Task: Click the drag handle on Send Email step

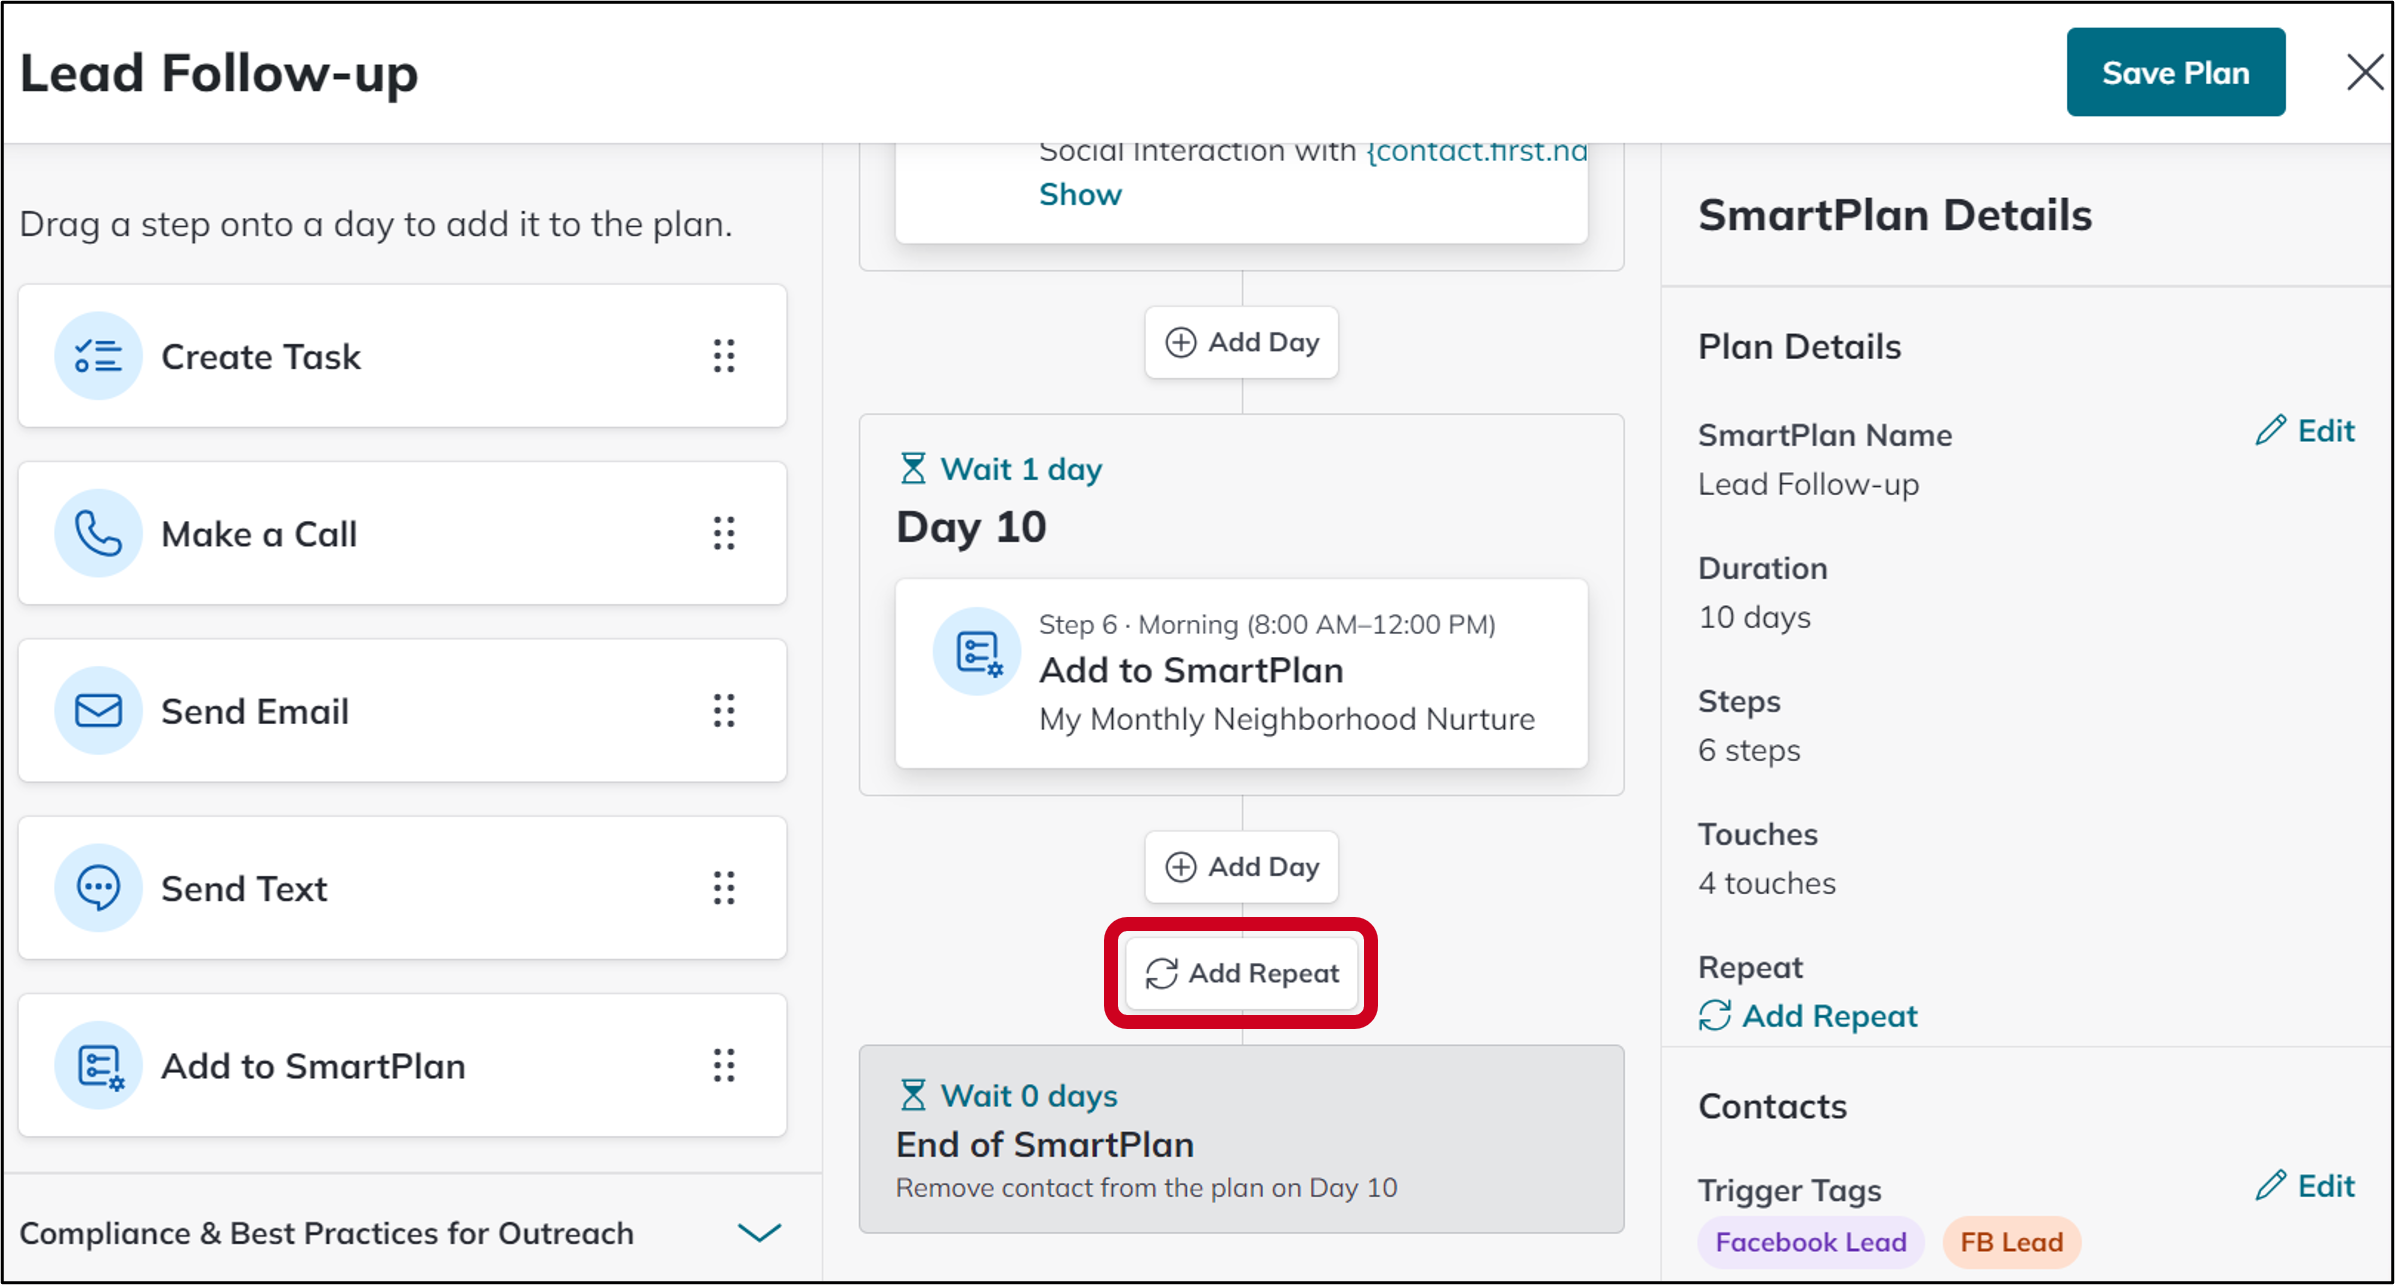Action: (x=724, y=711)
